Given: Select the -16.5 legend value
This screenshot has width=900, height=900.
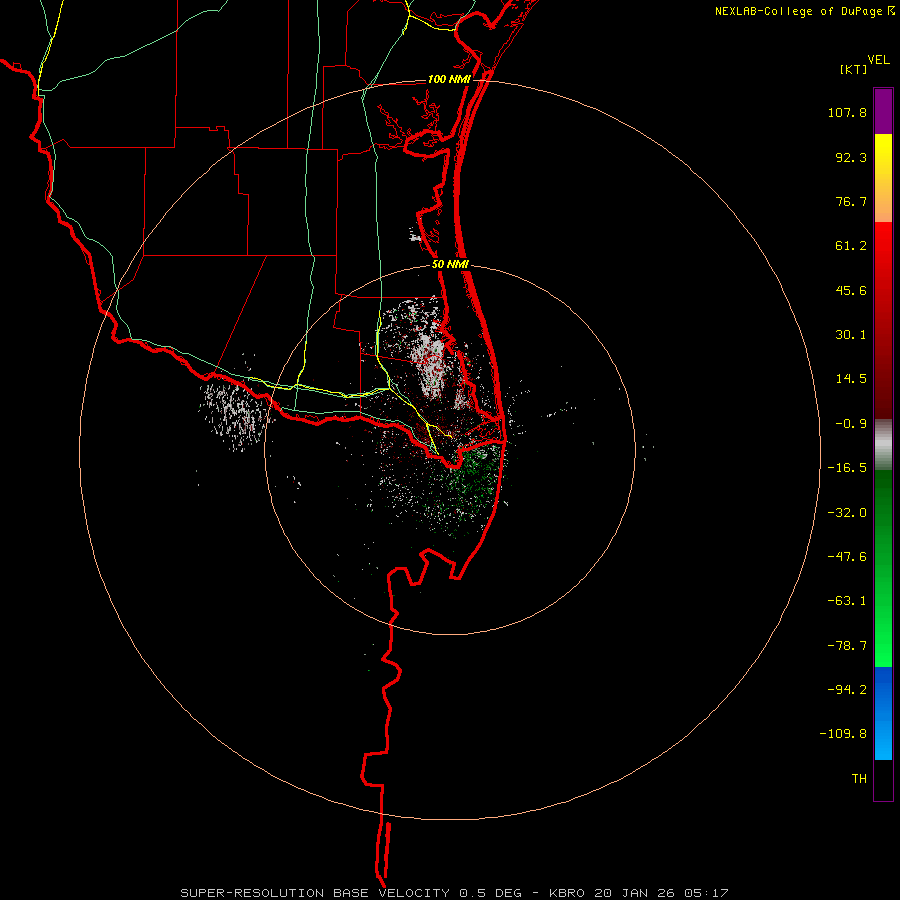Looking at the screenshot, I should pos(847,468).
